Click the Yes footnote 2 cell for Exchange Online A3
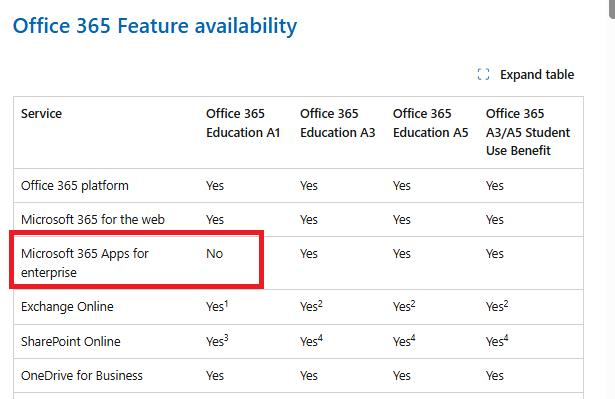This screenshot has height=399, width=615. pos(311,306)
